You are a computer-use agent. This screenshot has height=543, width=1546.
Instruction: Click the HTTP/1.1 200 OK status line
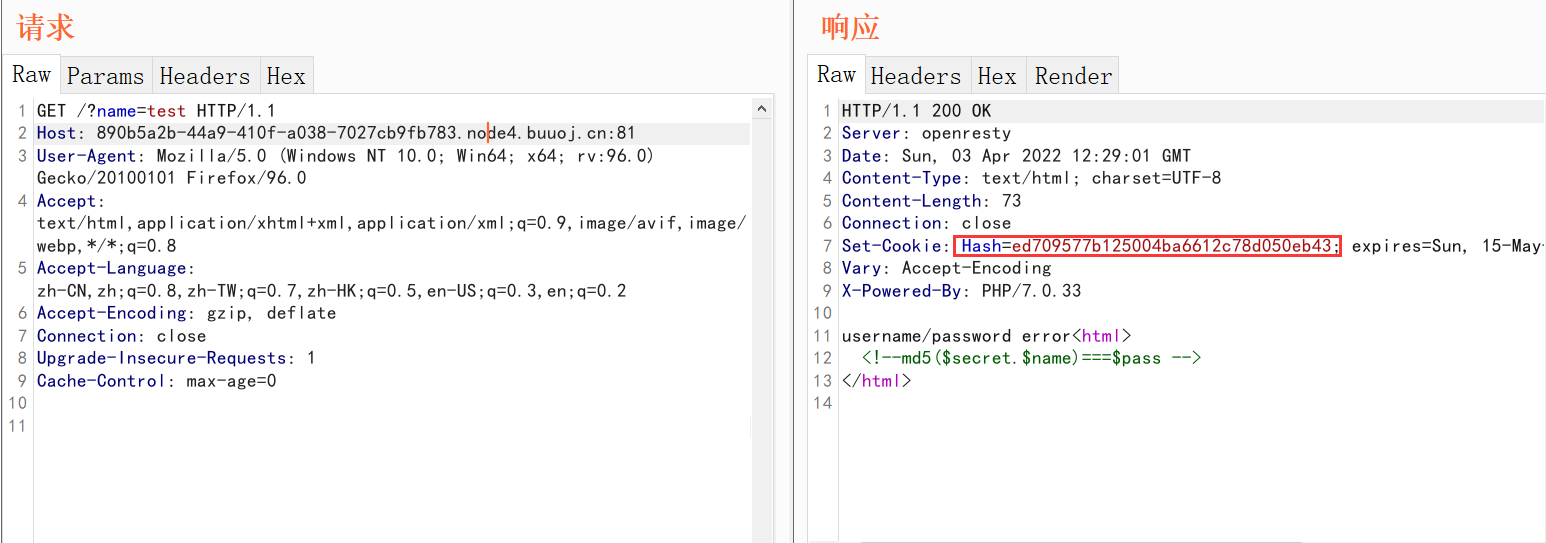916,111
